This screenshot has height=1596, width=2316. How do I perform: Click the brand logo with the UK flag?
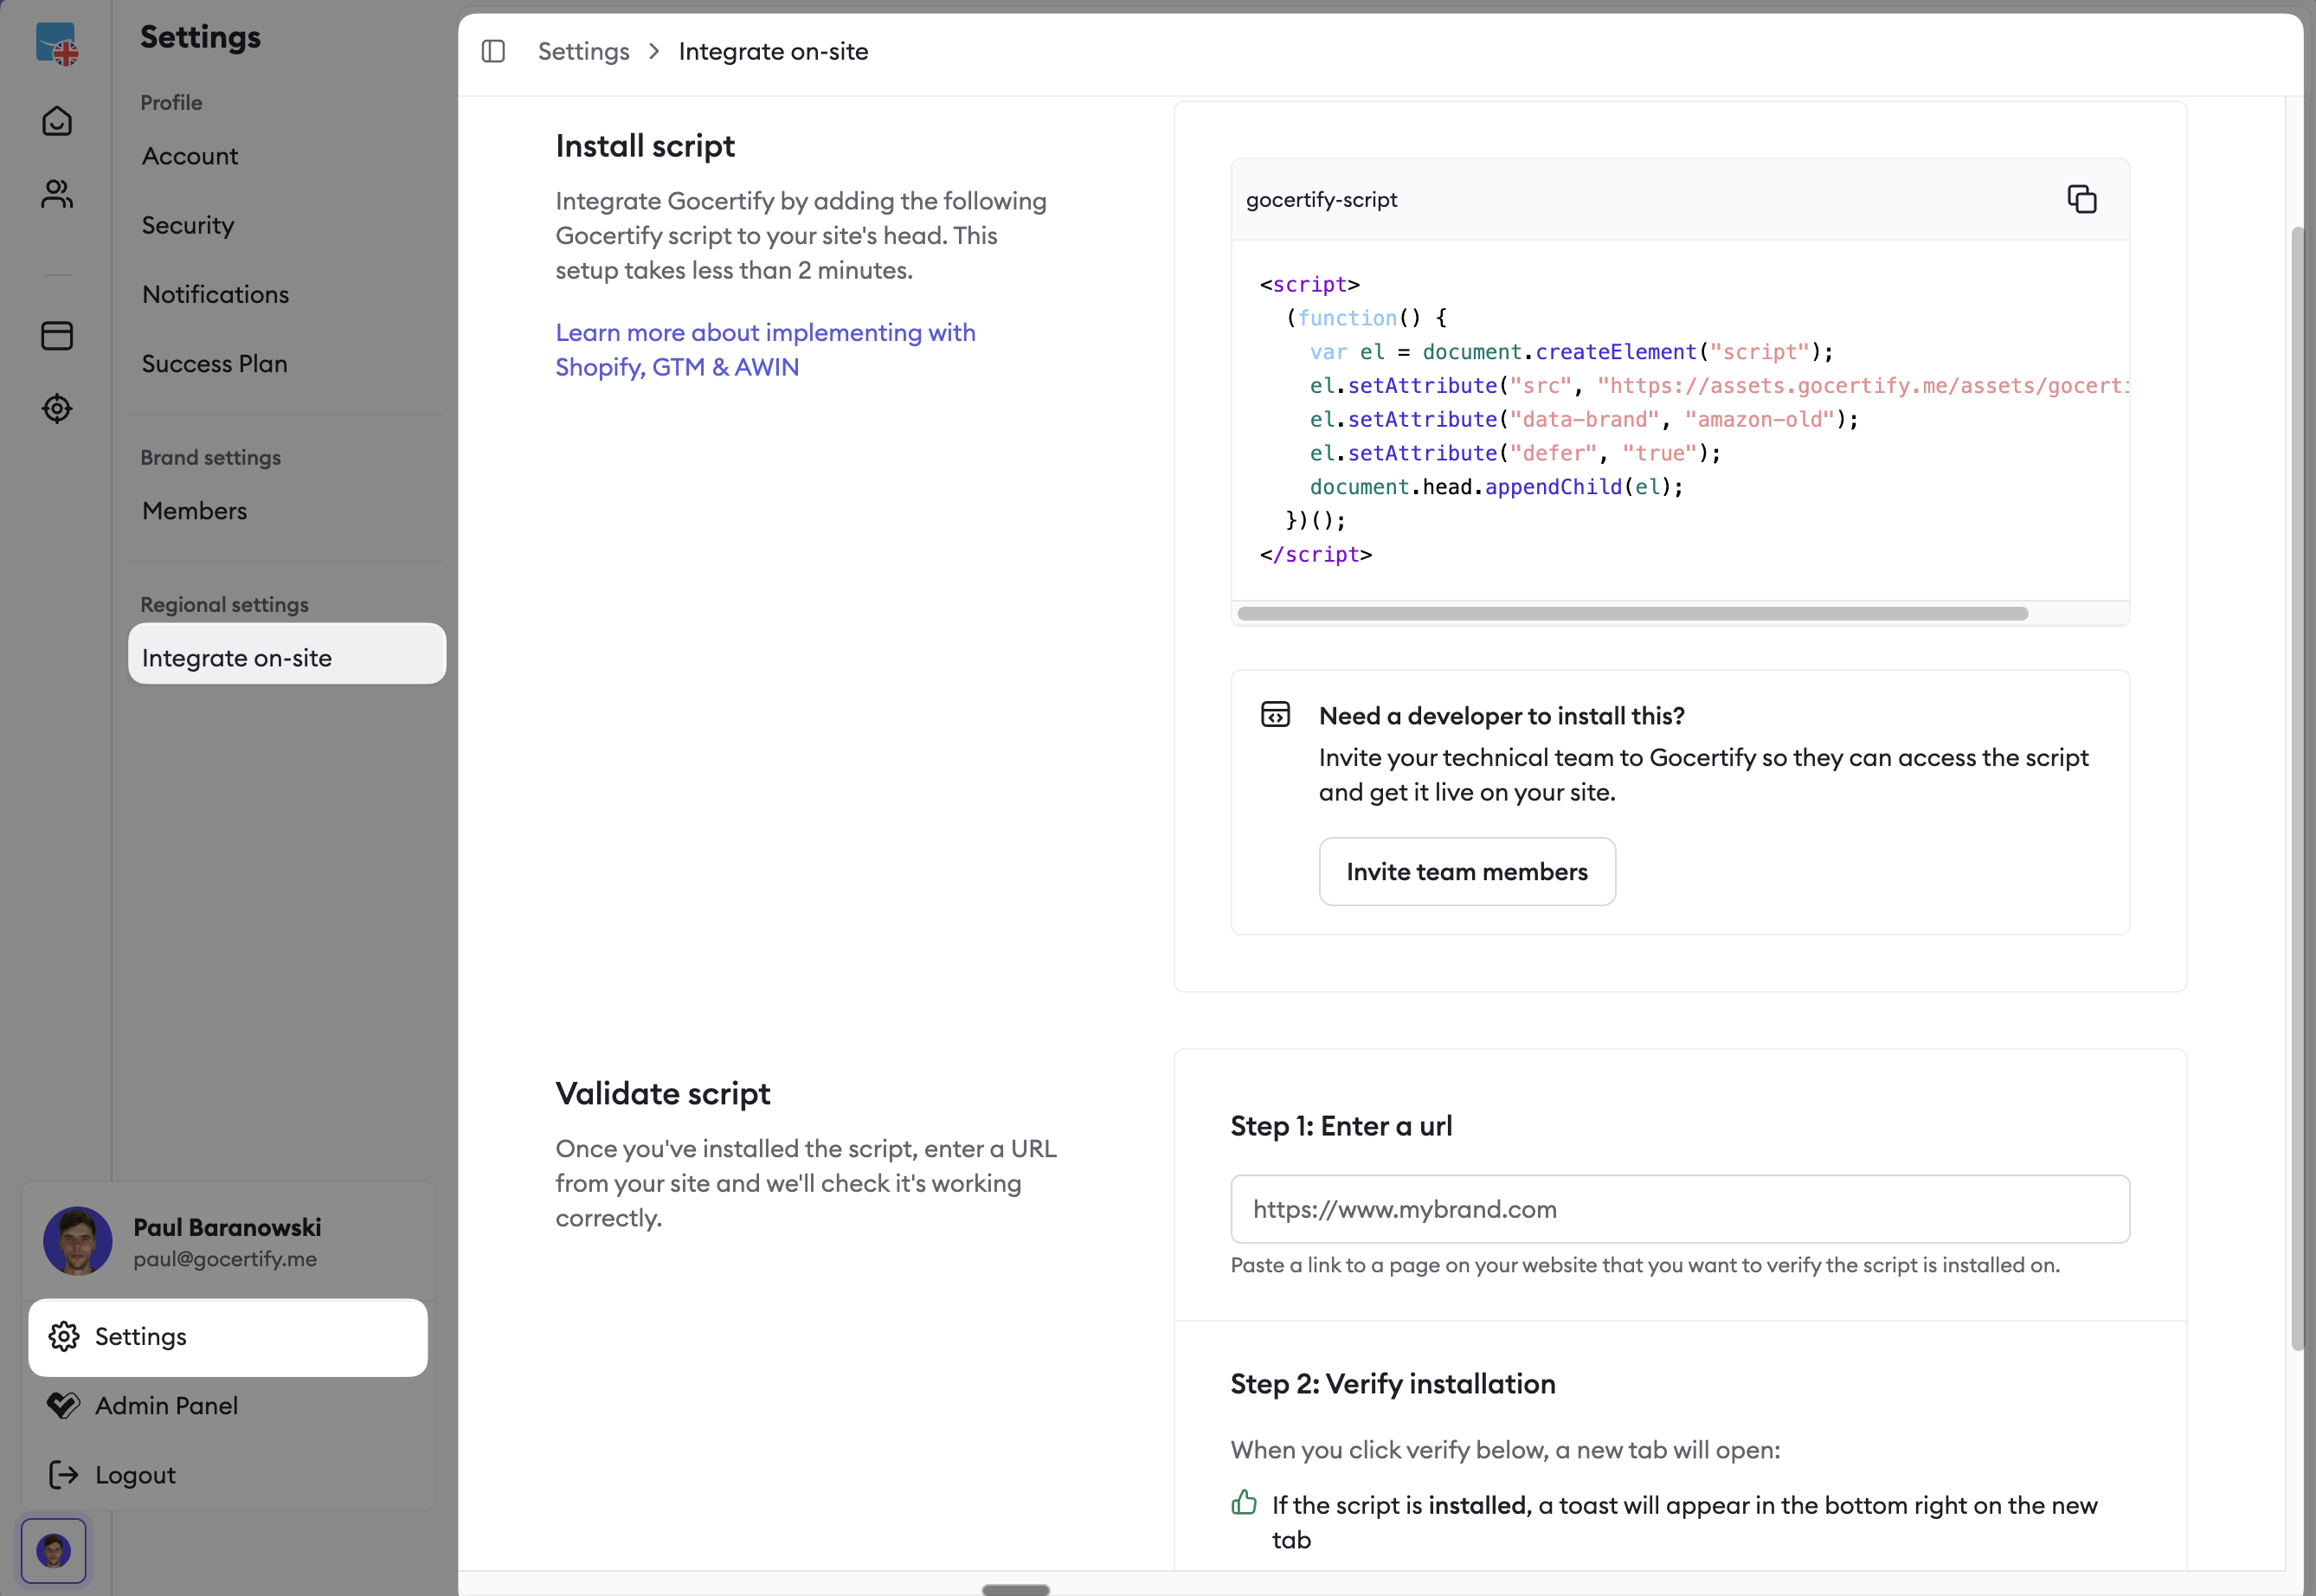click(x=57, y=42)
